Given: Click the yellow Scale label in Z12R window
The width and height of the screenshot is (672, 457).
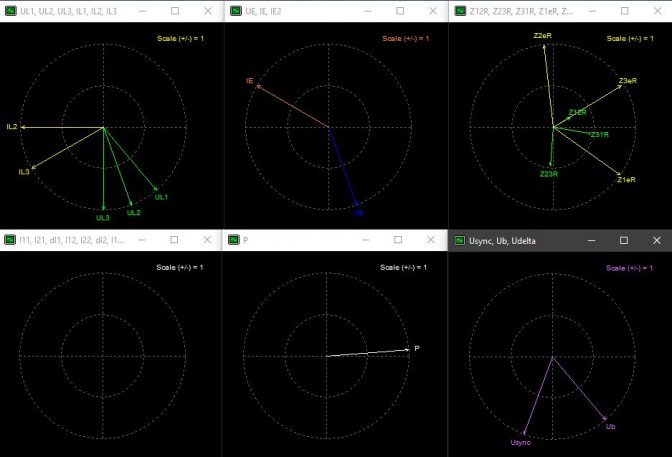Looking at the screenshot, I should click(x=626, y=38).
